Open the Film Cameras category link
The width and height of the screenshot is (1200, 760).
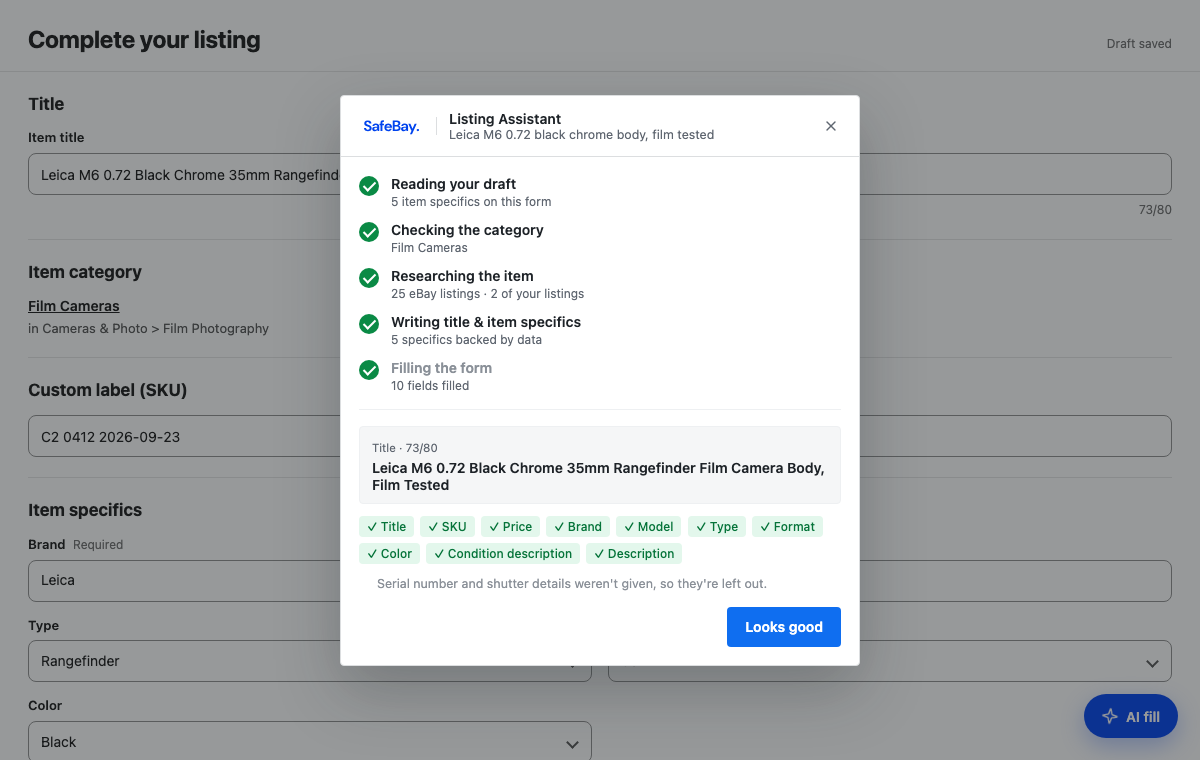74,306
